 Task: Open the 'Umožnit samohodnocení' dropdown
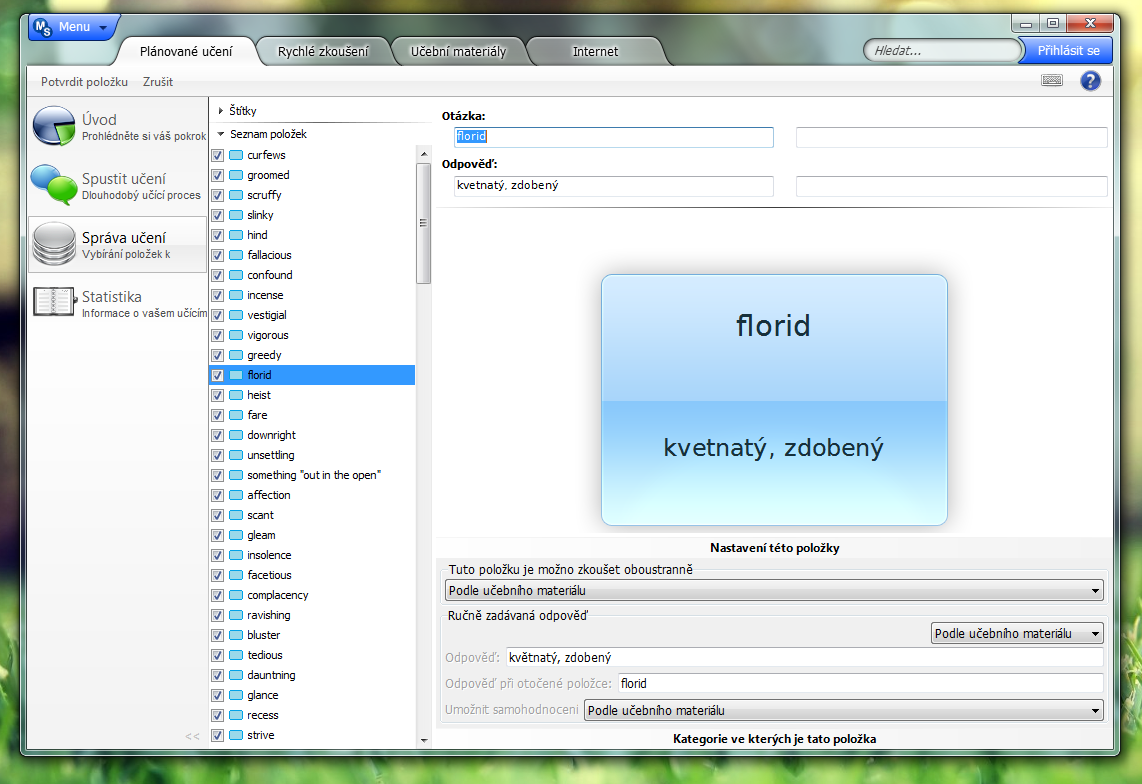click(x=843, y=711)
